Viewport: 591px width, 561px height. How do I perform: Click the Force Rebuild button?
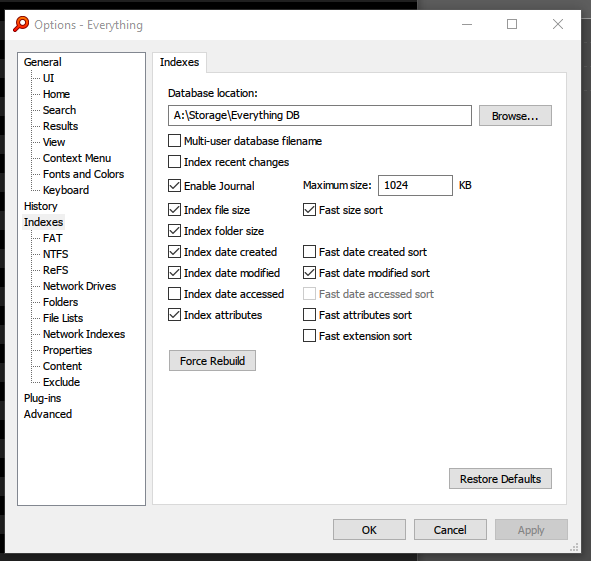coord(212,361)
